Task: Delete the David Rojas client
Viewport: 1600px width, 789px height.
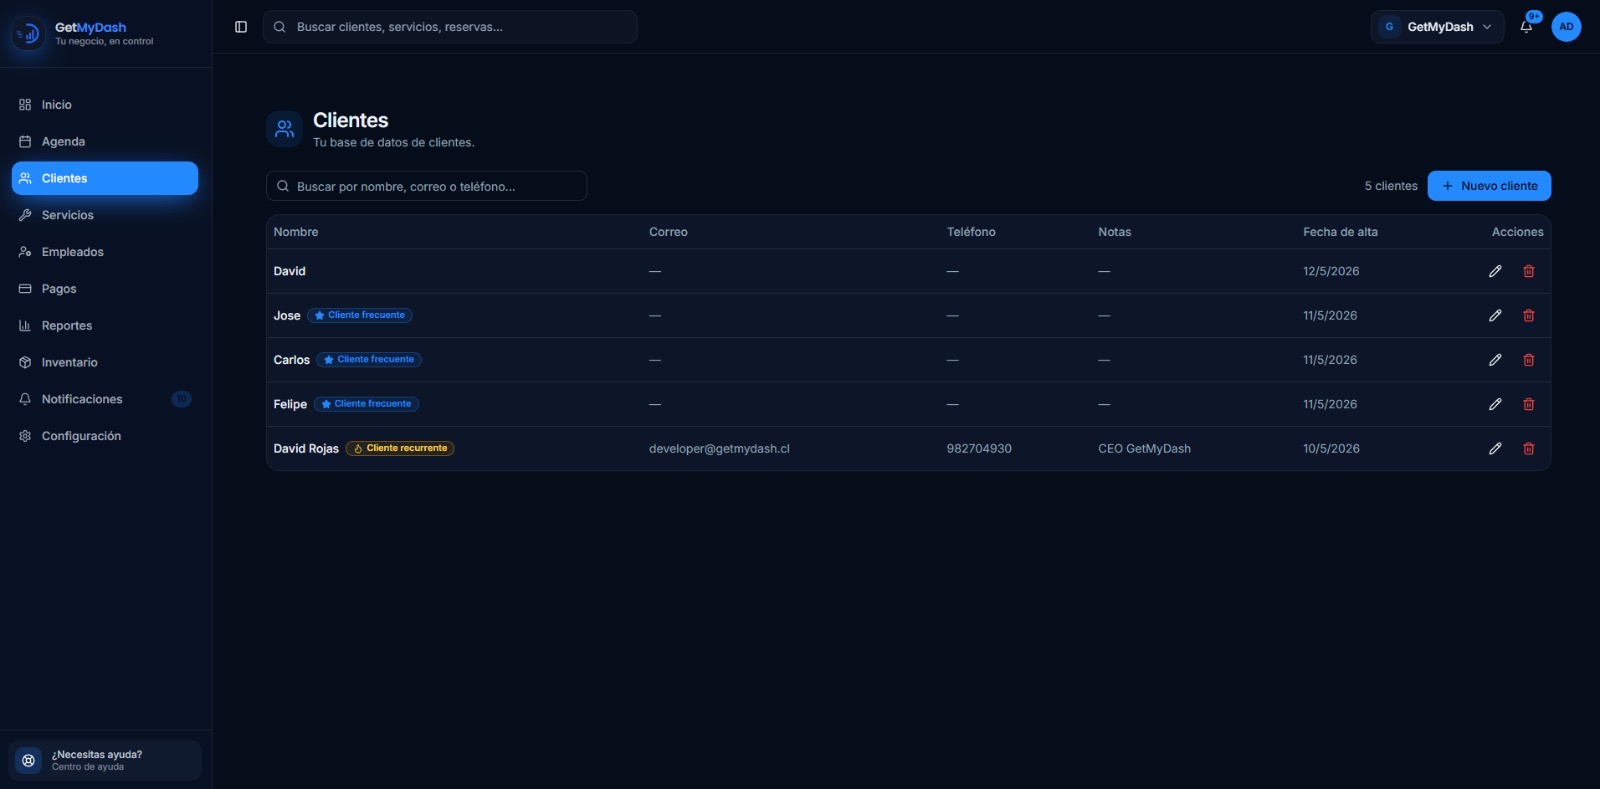Action: [x=1528, y=449]
